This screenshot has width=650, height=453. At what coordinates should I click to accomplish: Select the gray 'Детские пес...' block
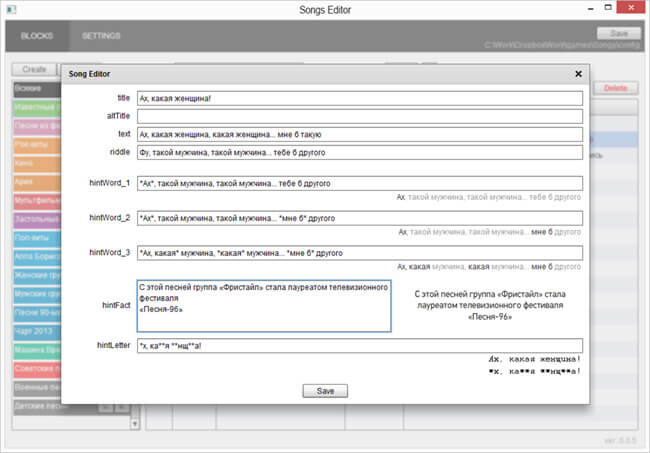(x=37, y=406)
